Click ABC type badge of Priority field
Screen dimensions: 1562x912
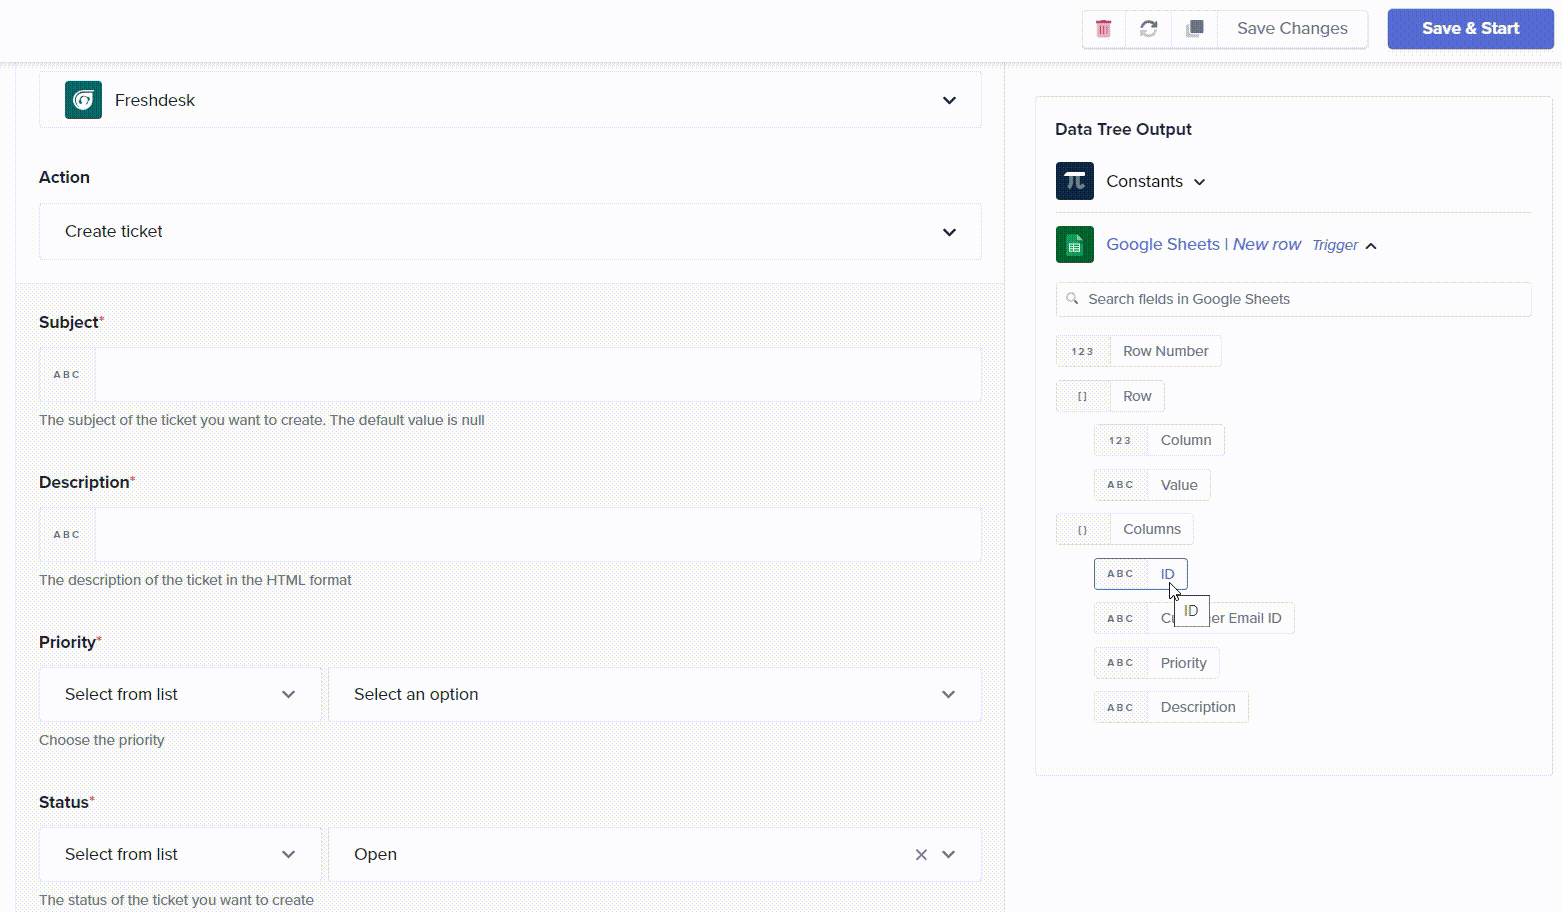[x=1121, y=663]
